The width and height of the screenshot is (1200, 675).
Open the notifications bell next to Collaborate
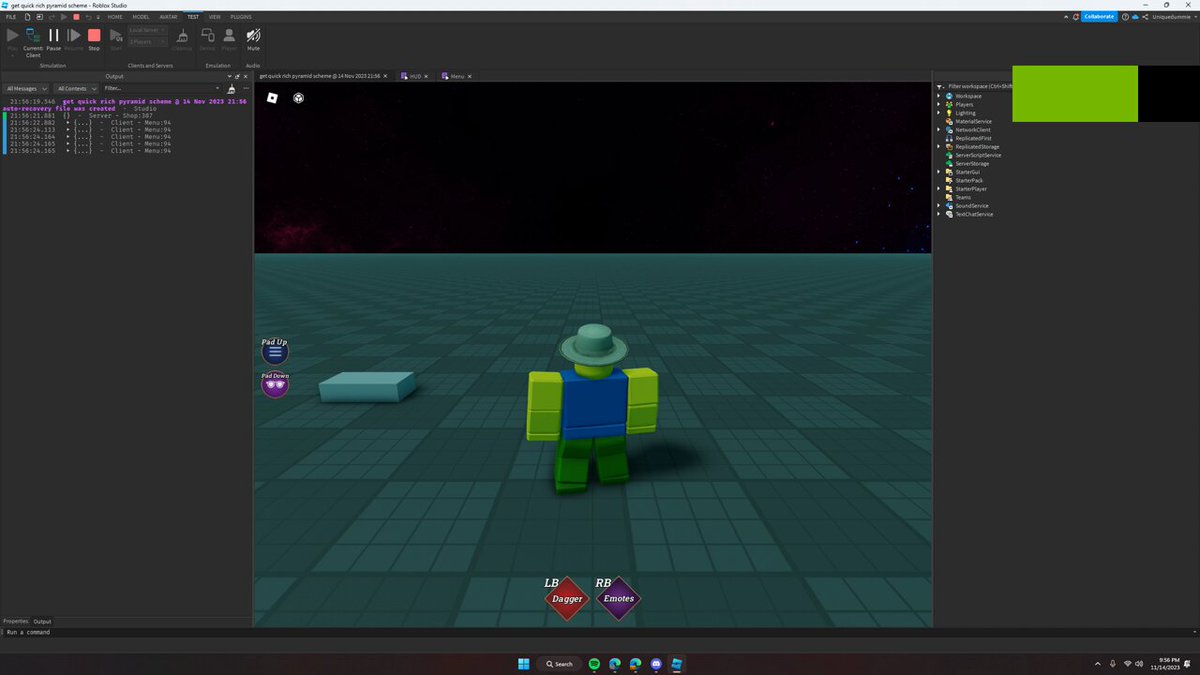[x=1075, y=17]
